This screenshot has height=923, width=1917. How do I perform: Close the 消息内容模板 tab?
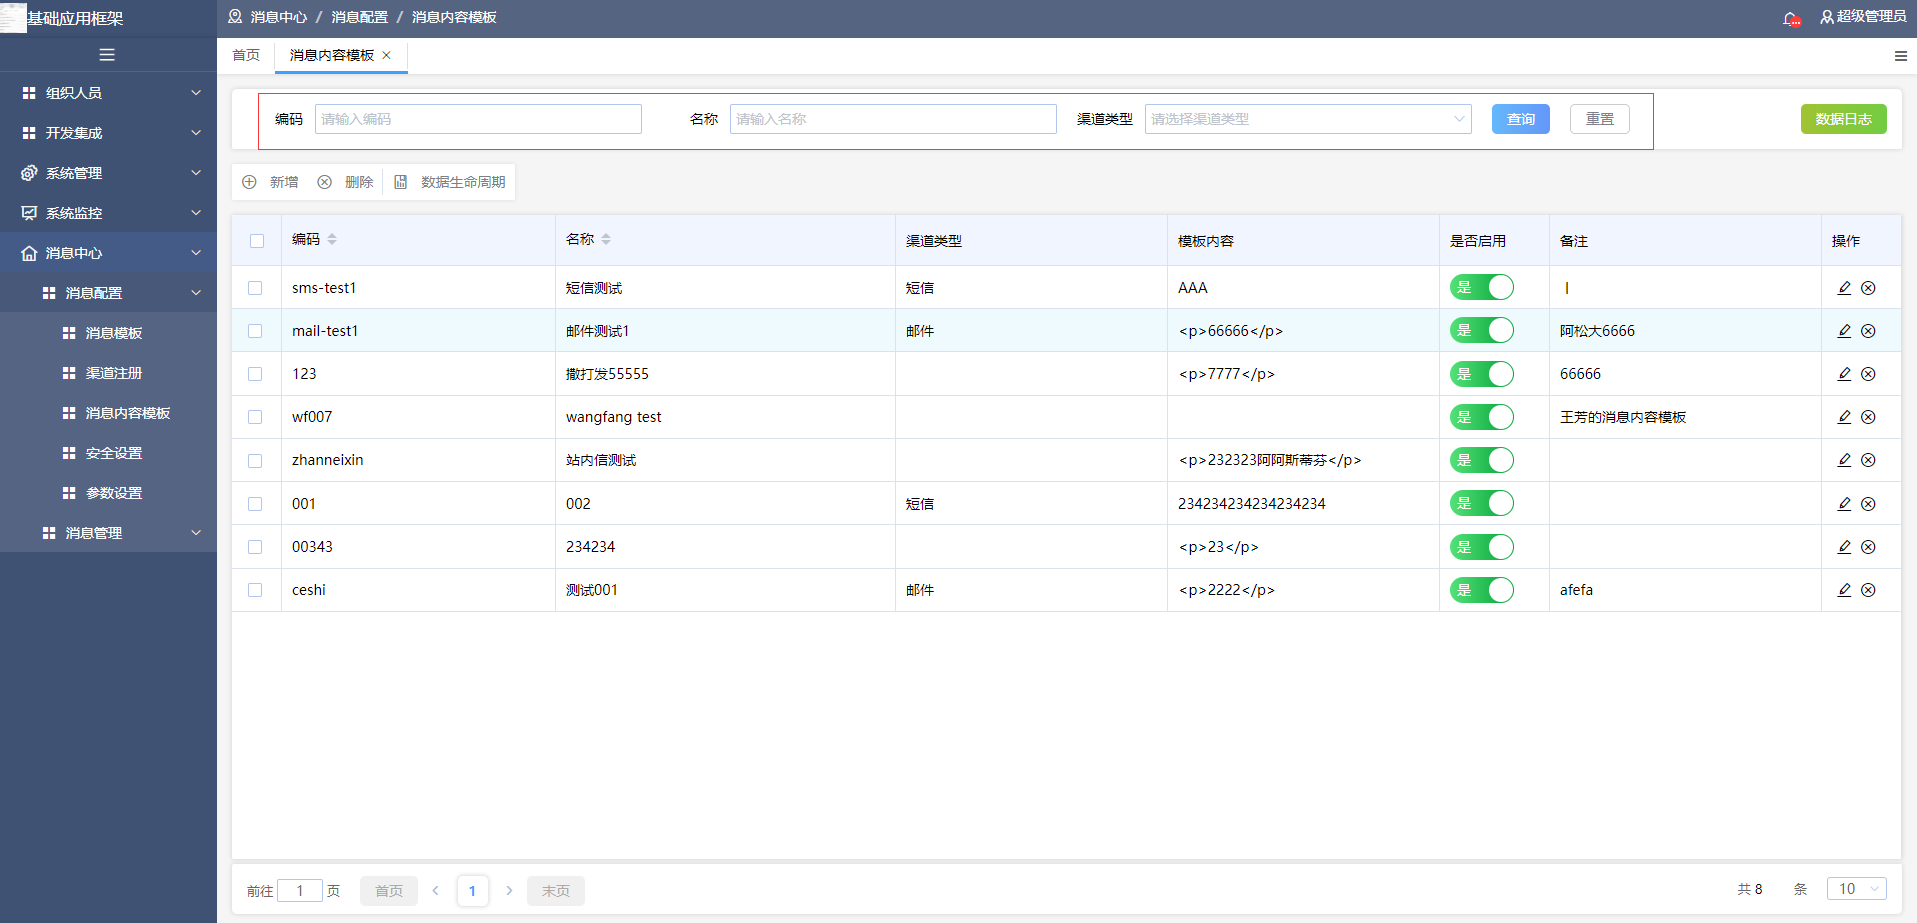tap(386, 55)
